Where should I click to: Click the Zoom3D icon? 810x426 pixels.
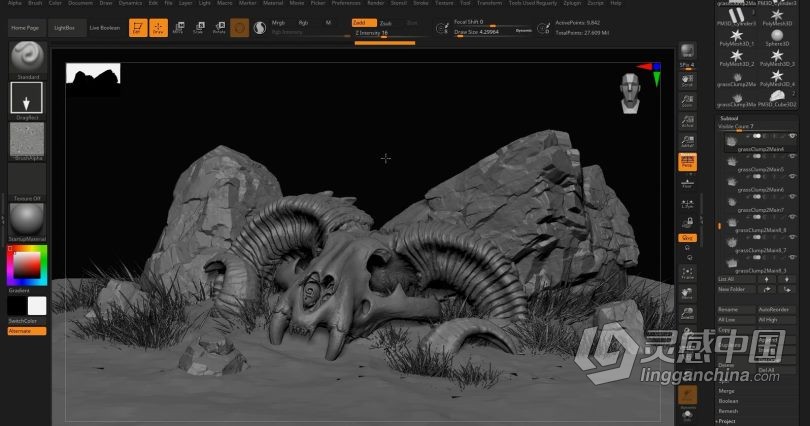pyautogui.click(x=688, y=313)
